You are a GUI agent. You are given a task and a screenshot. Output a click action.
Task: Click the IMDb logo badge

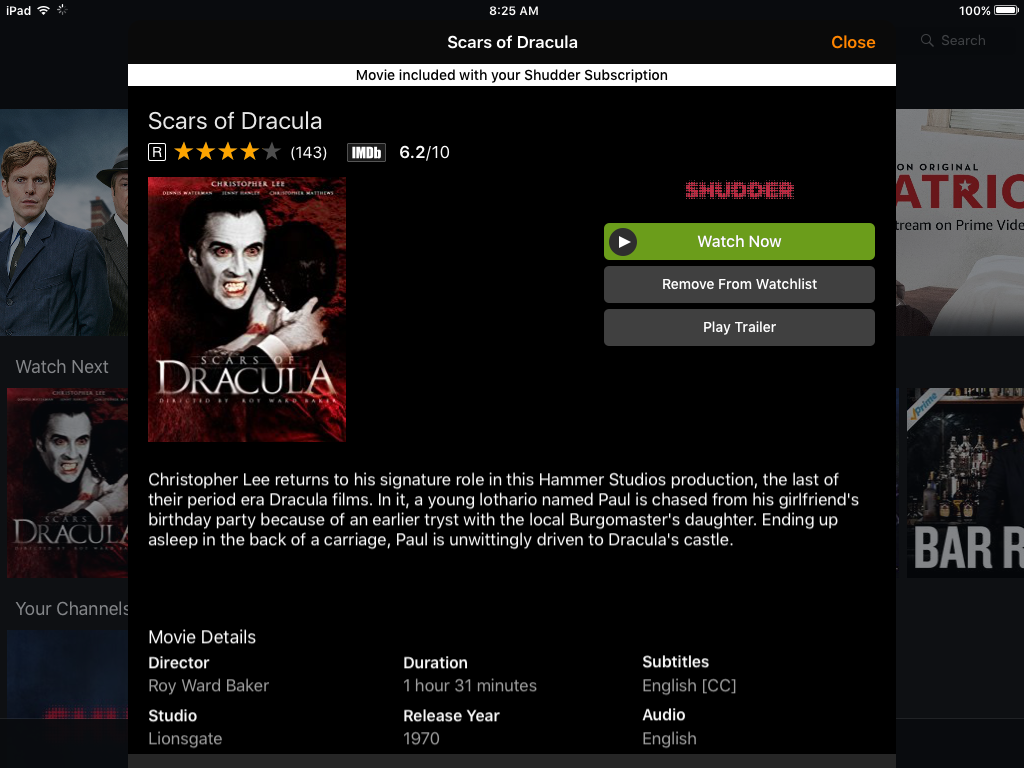(366, 153)
